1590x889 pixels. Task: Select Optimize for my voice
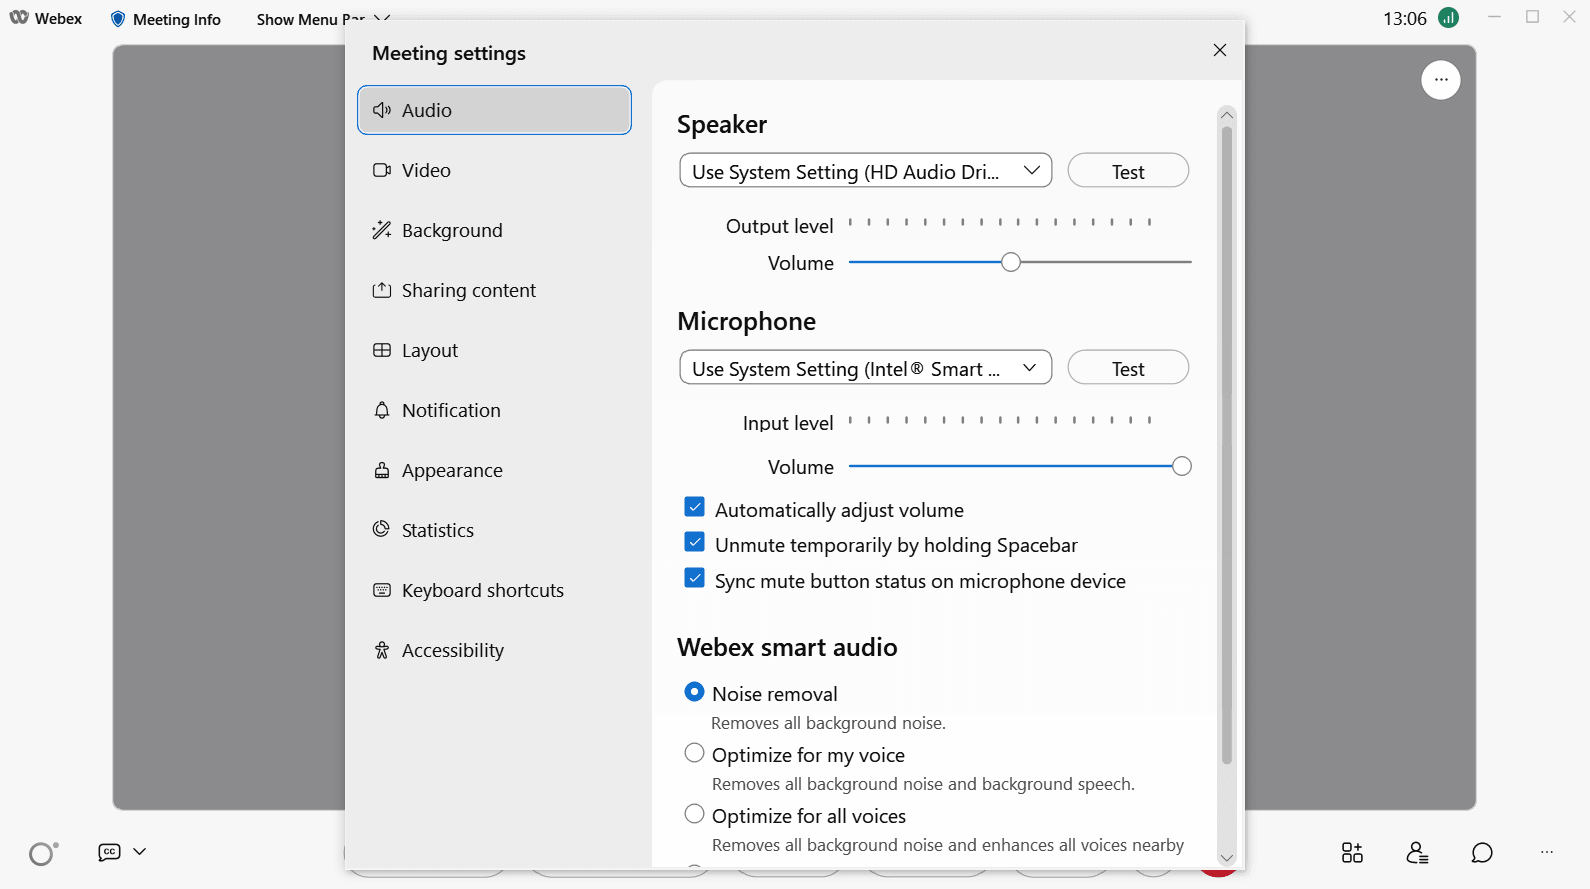(694, 753)
